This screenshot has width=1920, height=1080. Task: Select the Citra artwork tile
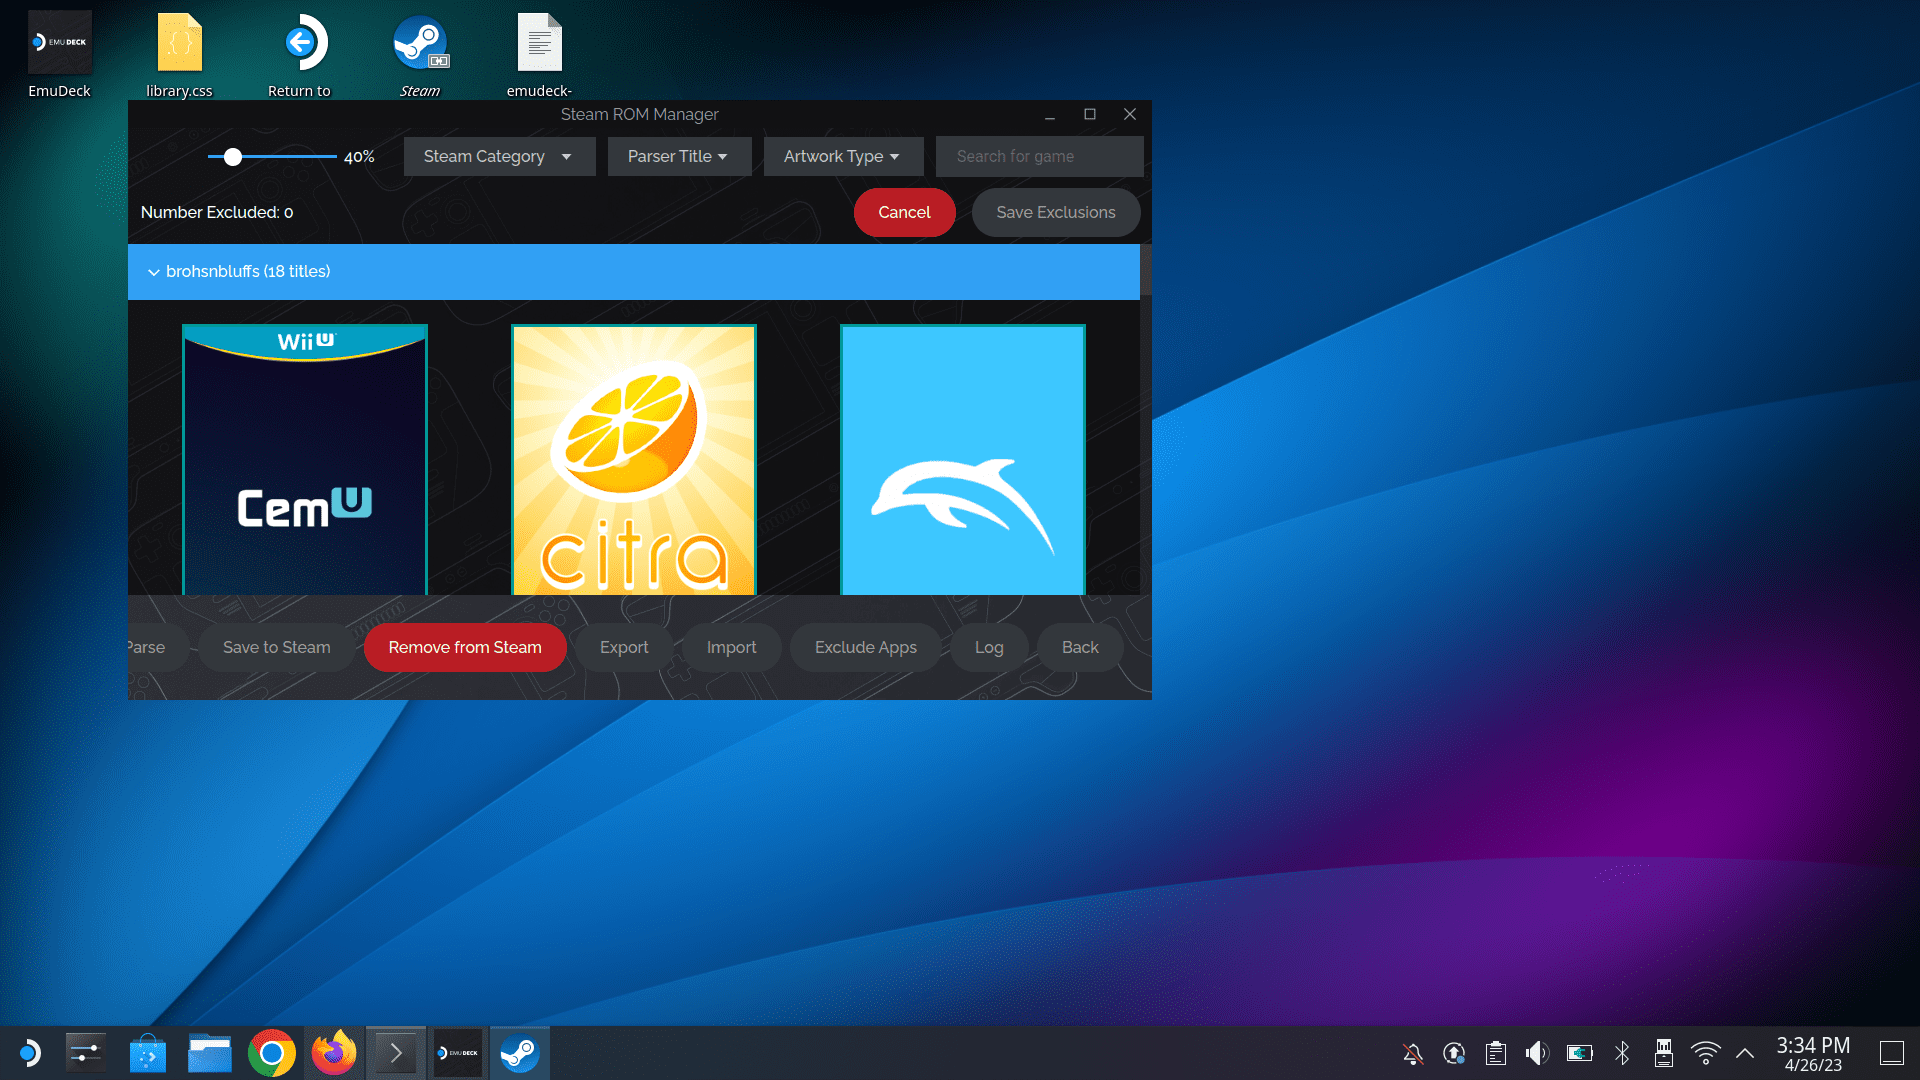pos(634,460)
